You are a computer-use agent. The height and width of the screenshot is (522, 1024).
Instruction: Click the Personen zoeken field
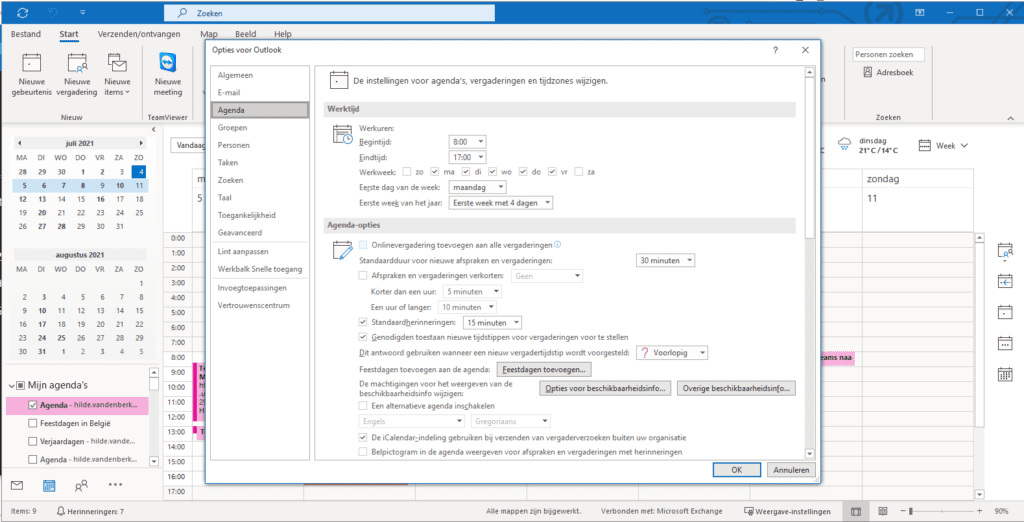[888, 55]
